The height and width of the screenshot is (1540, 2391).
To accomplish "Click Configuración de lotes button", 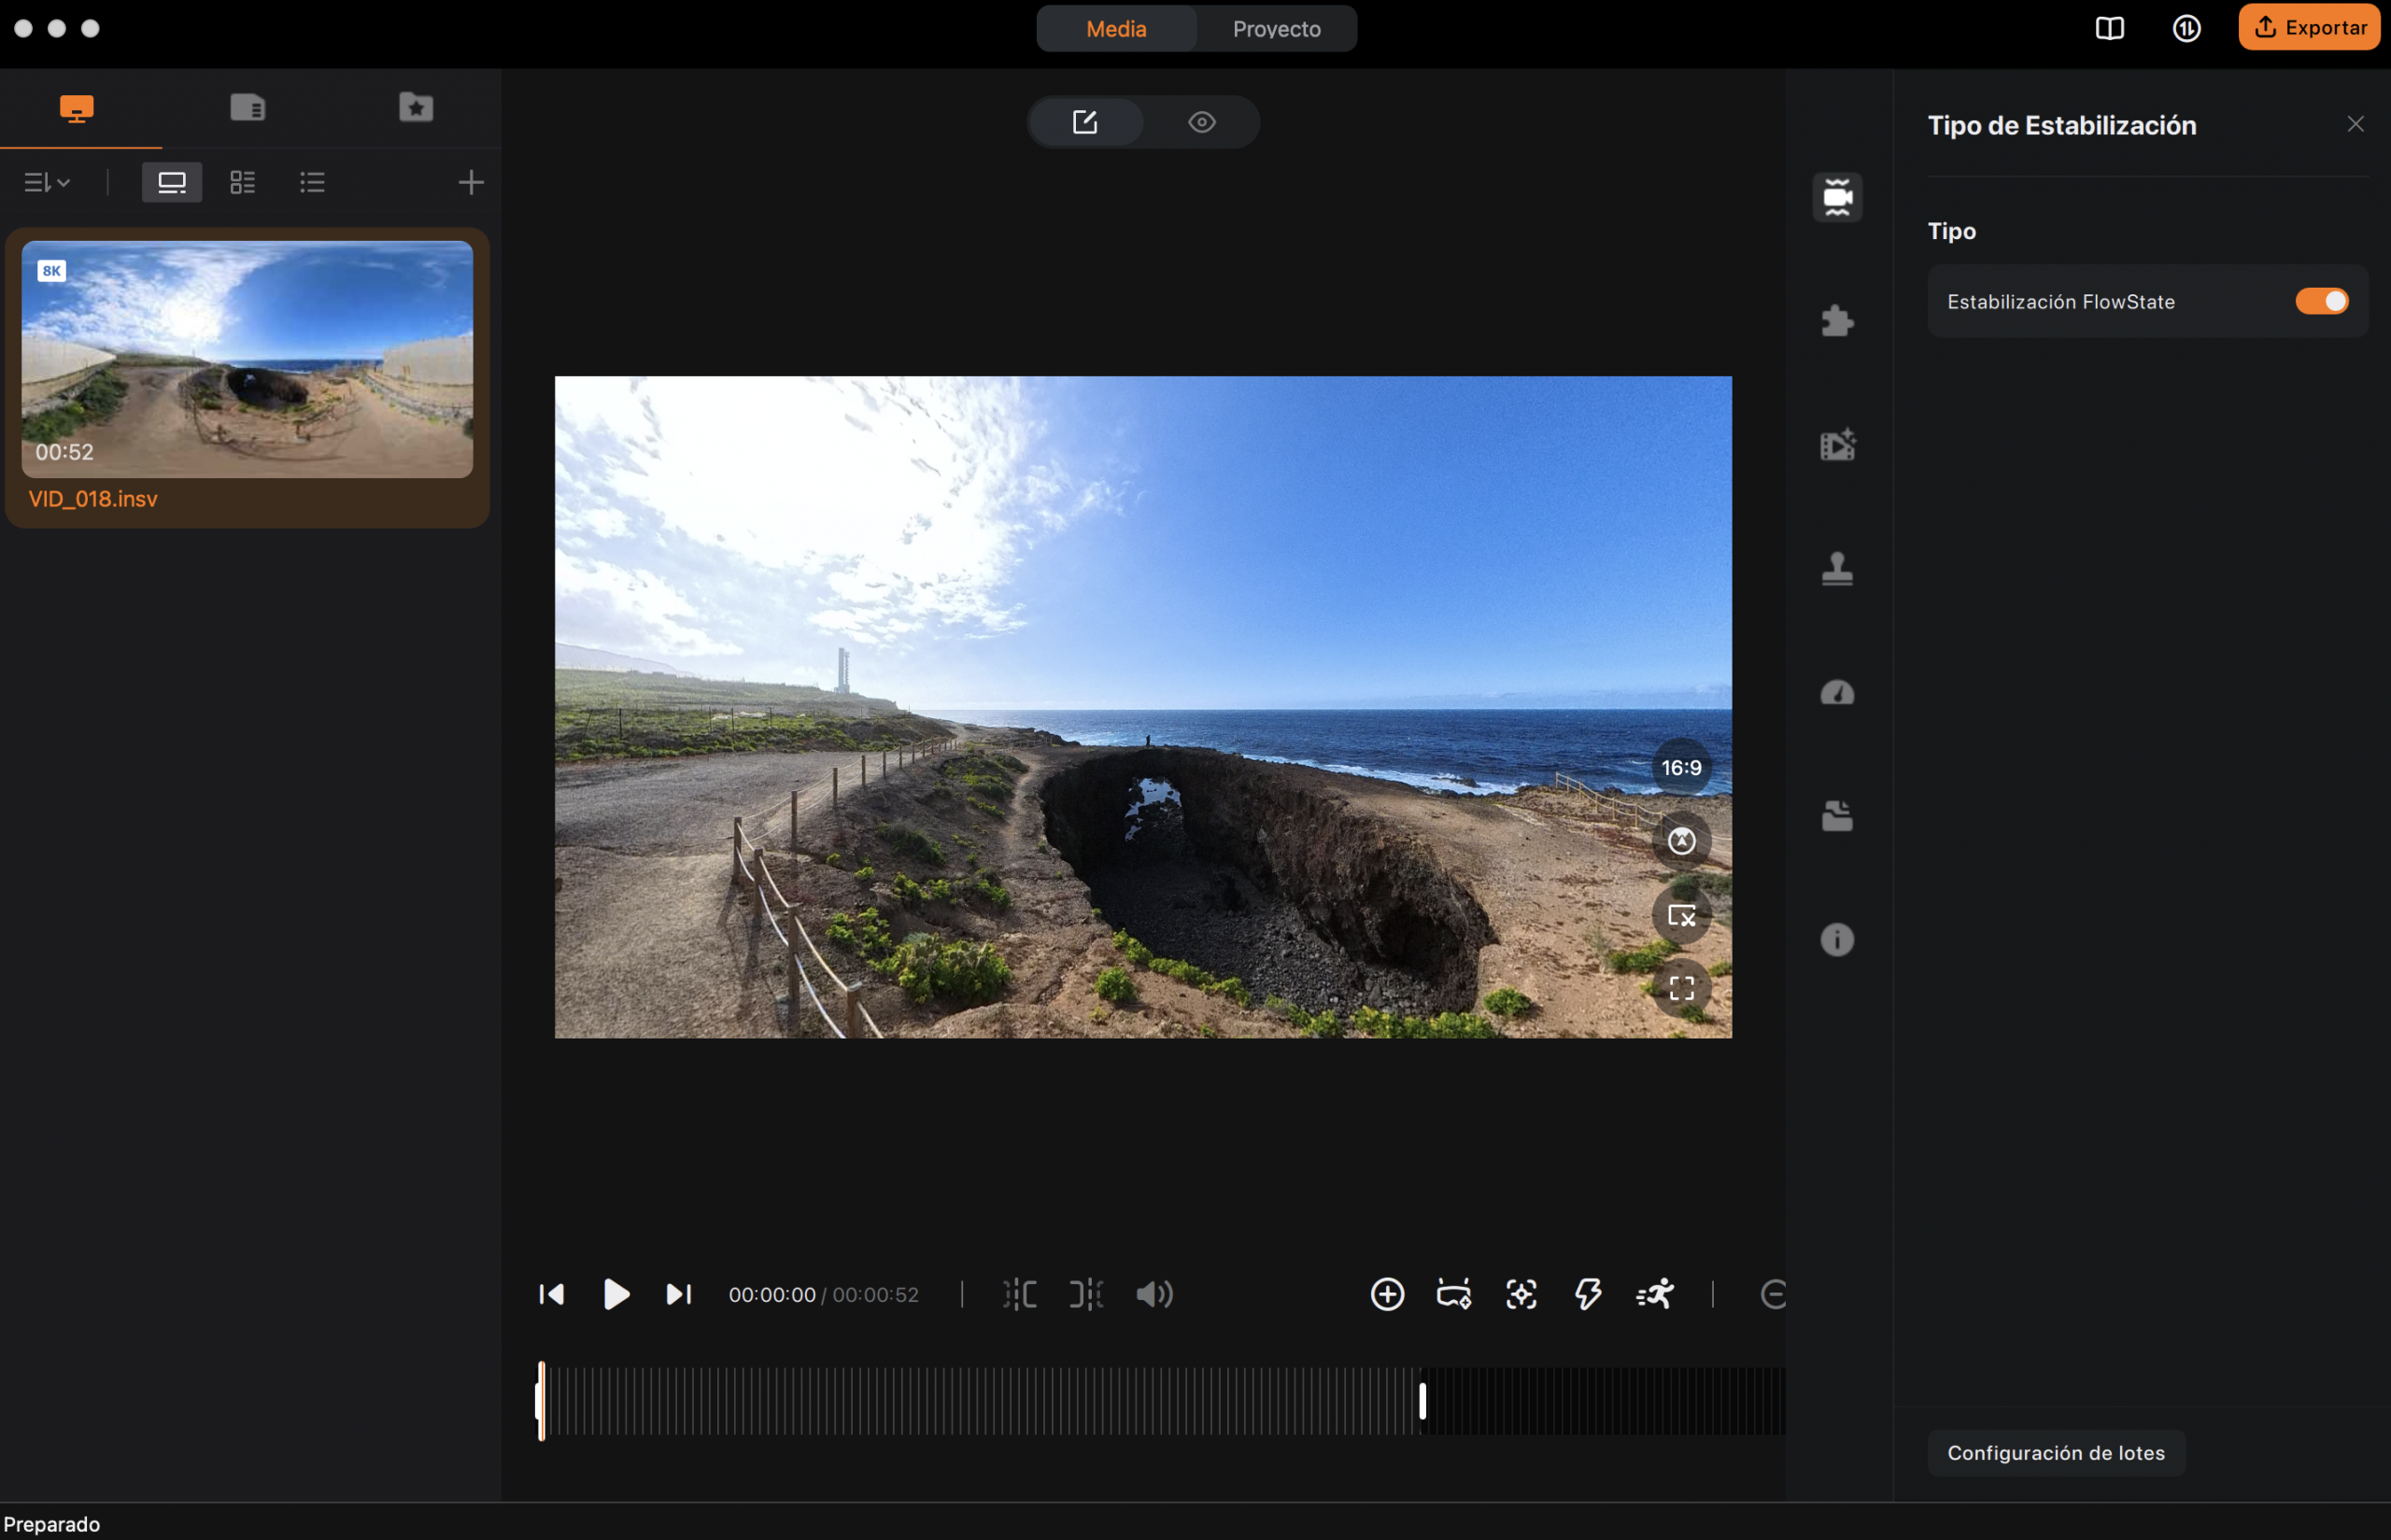I will [2055, 1452].
